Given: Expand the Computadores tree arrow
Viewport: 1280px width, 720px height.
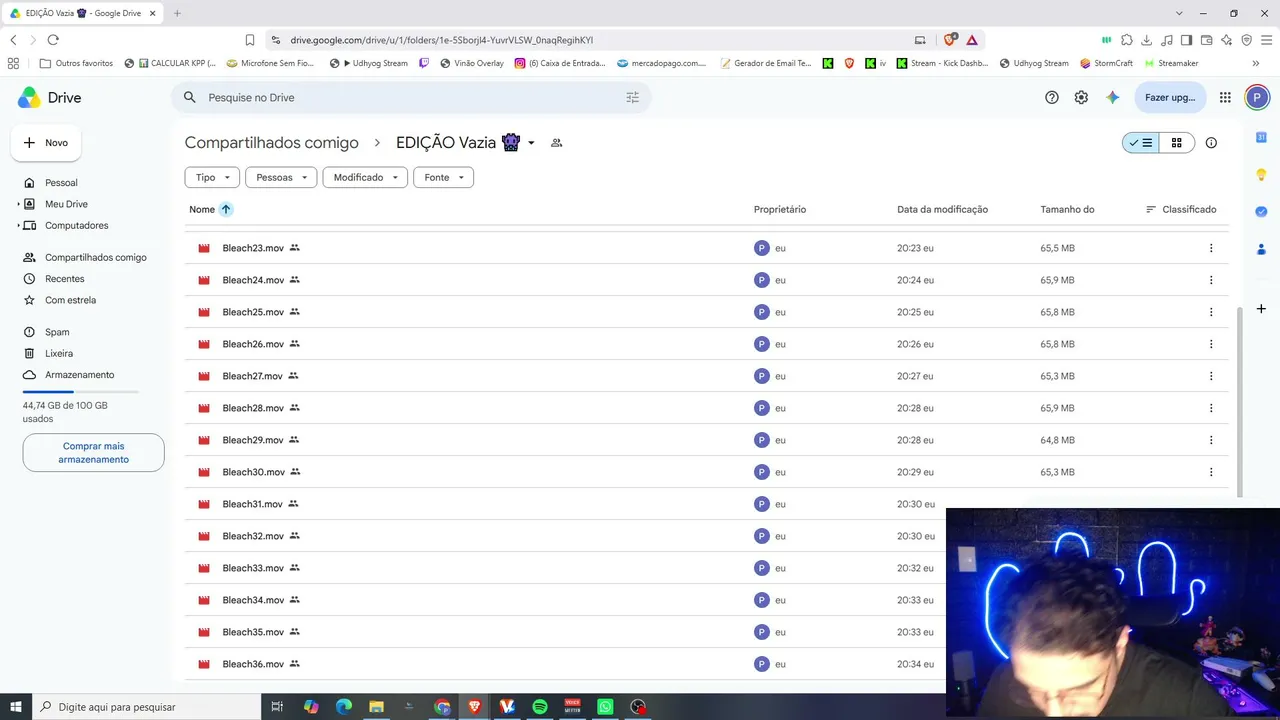Looking at the screenshot, I should (19, 226).
